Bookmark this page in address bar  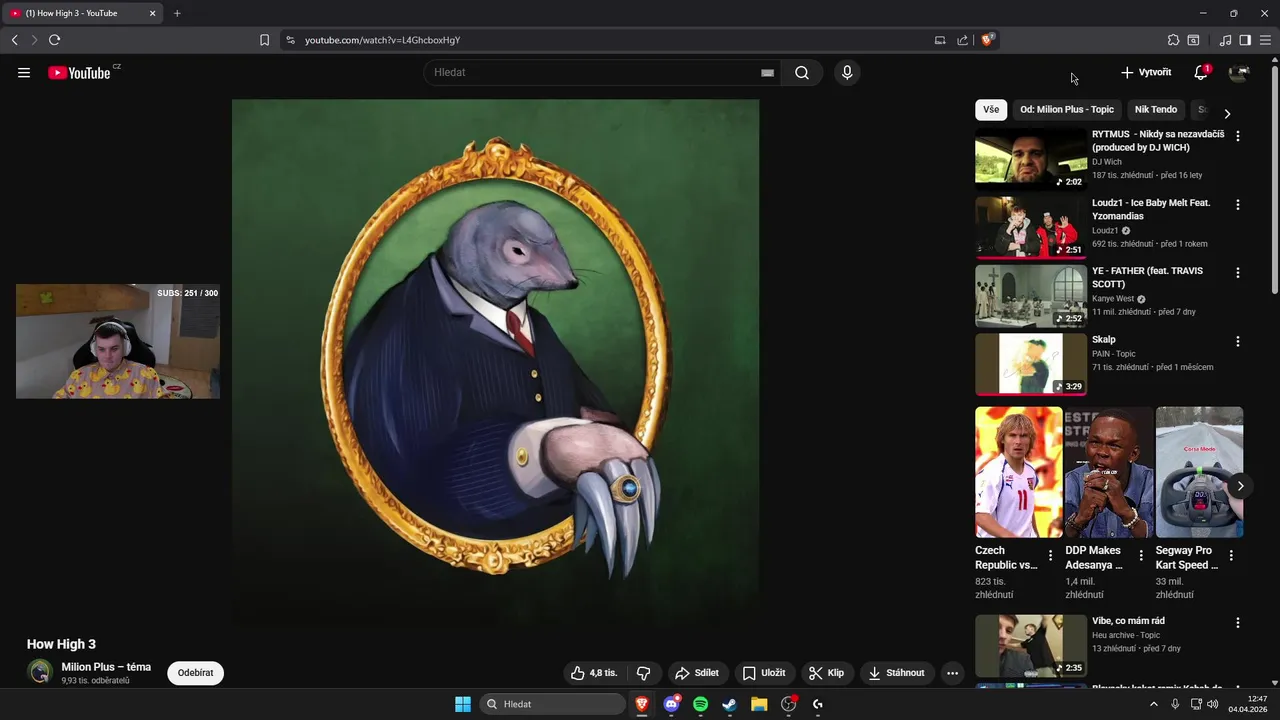tap(264, 40)
